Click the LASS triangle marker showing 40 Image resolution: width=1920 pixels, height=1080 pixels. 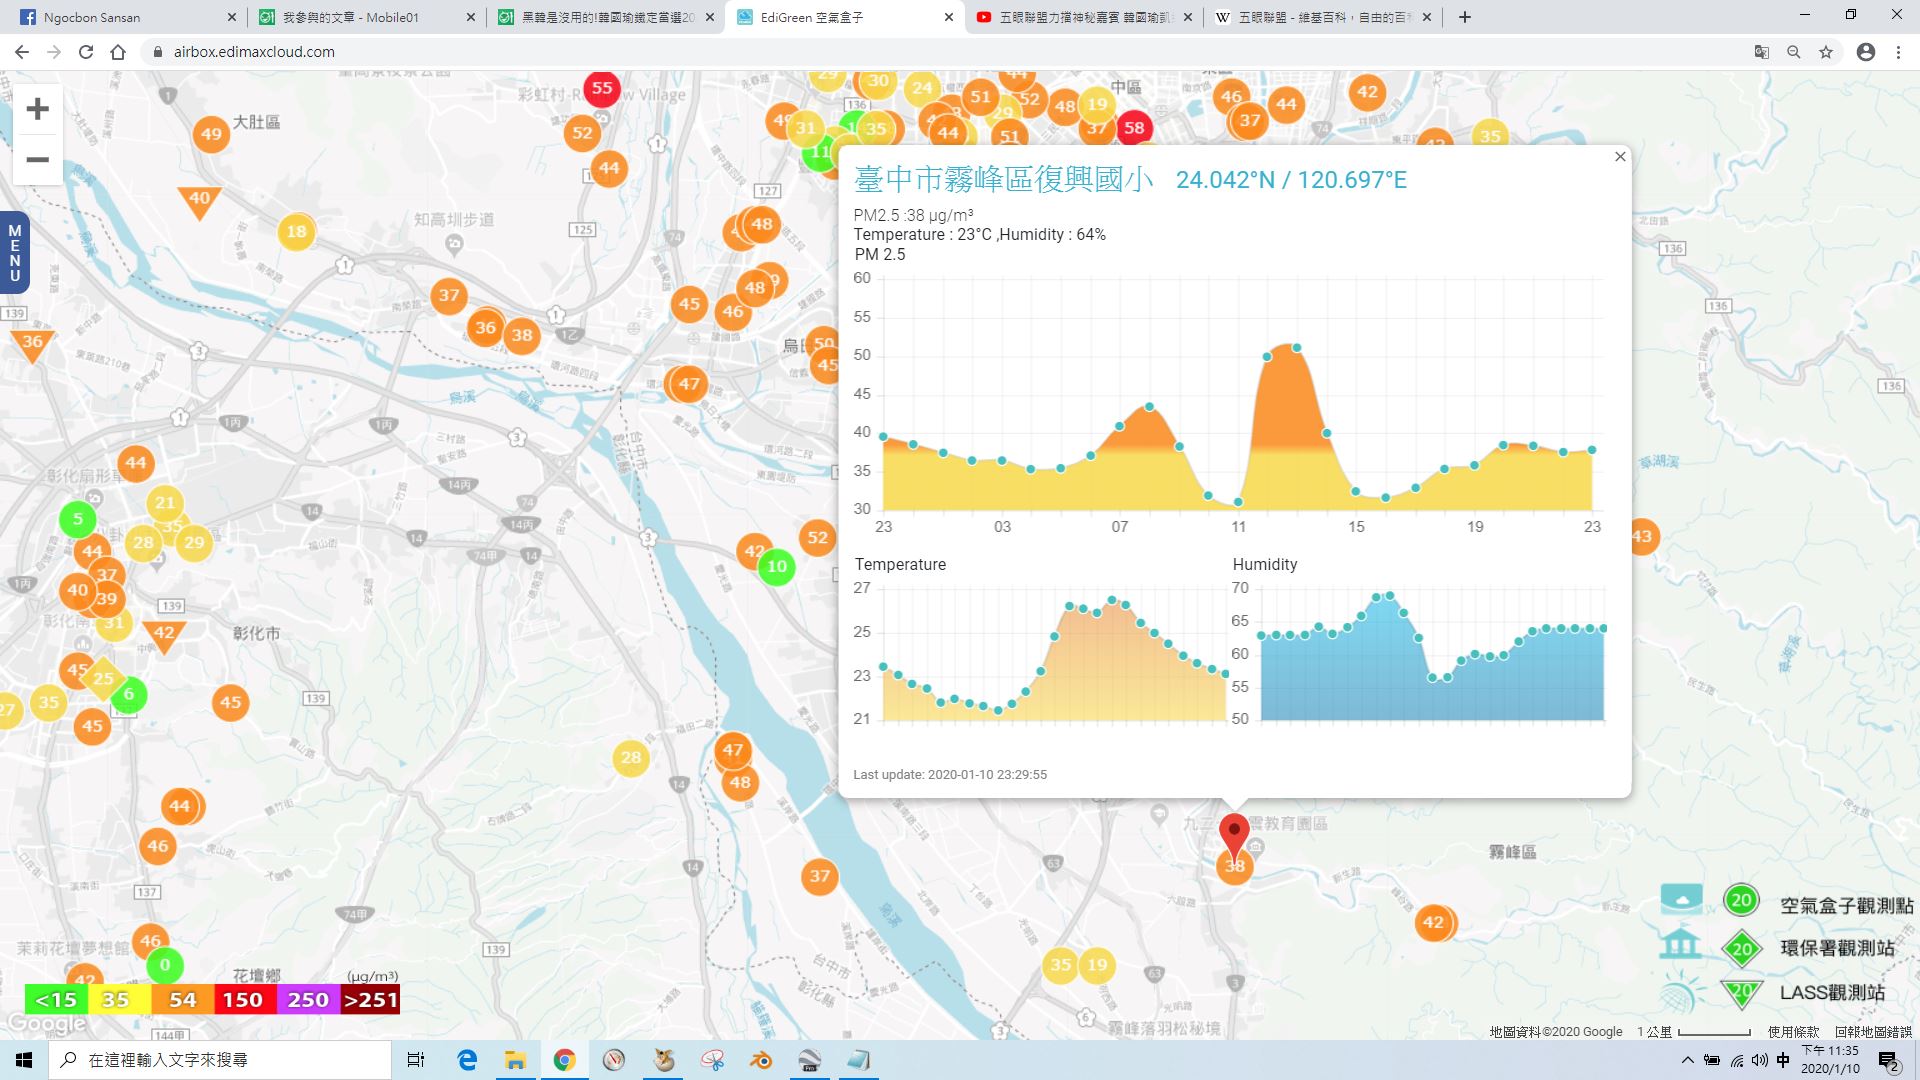pos(199,200)
